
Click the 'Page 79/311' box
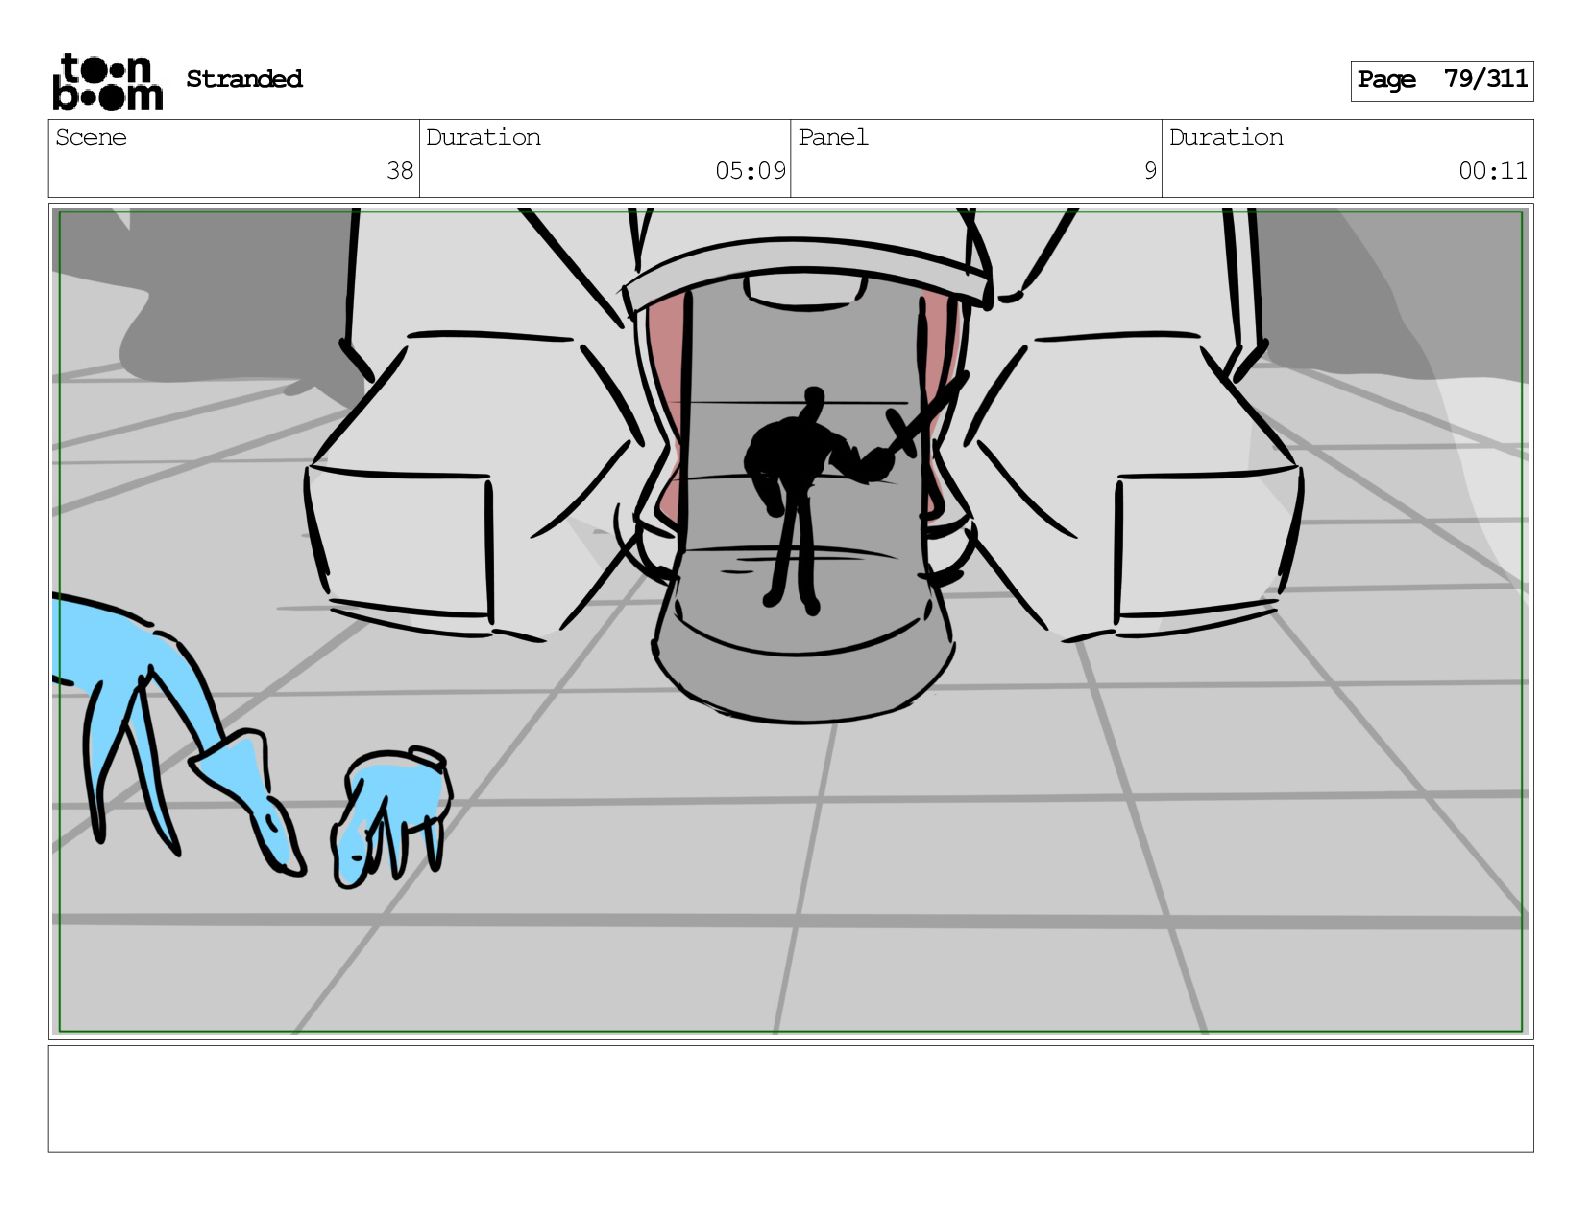1441,80
